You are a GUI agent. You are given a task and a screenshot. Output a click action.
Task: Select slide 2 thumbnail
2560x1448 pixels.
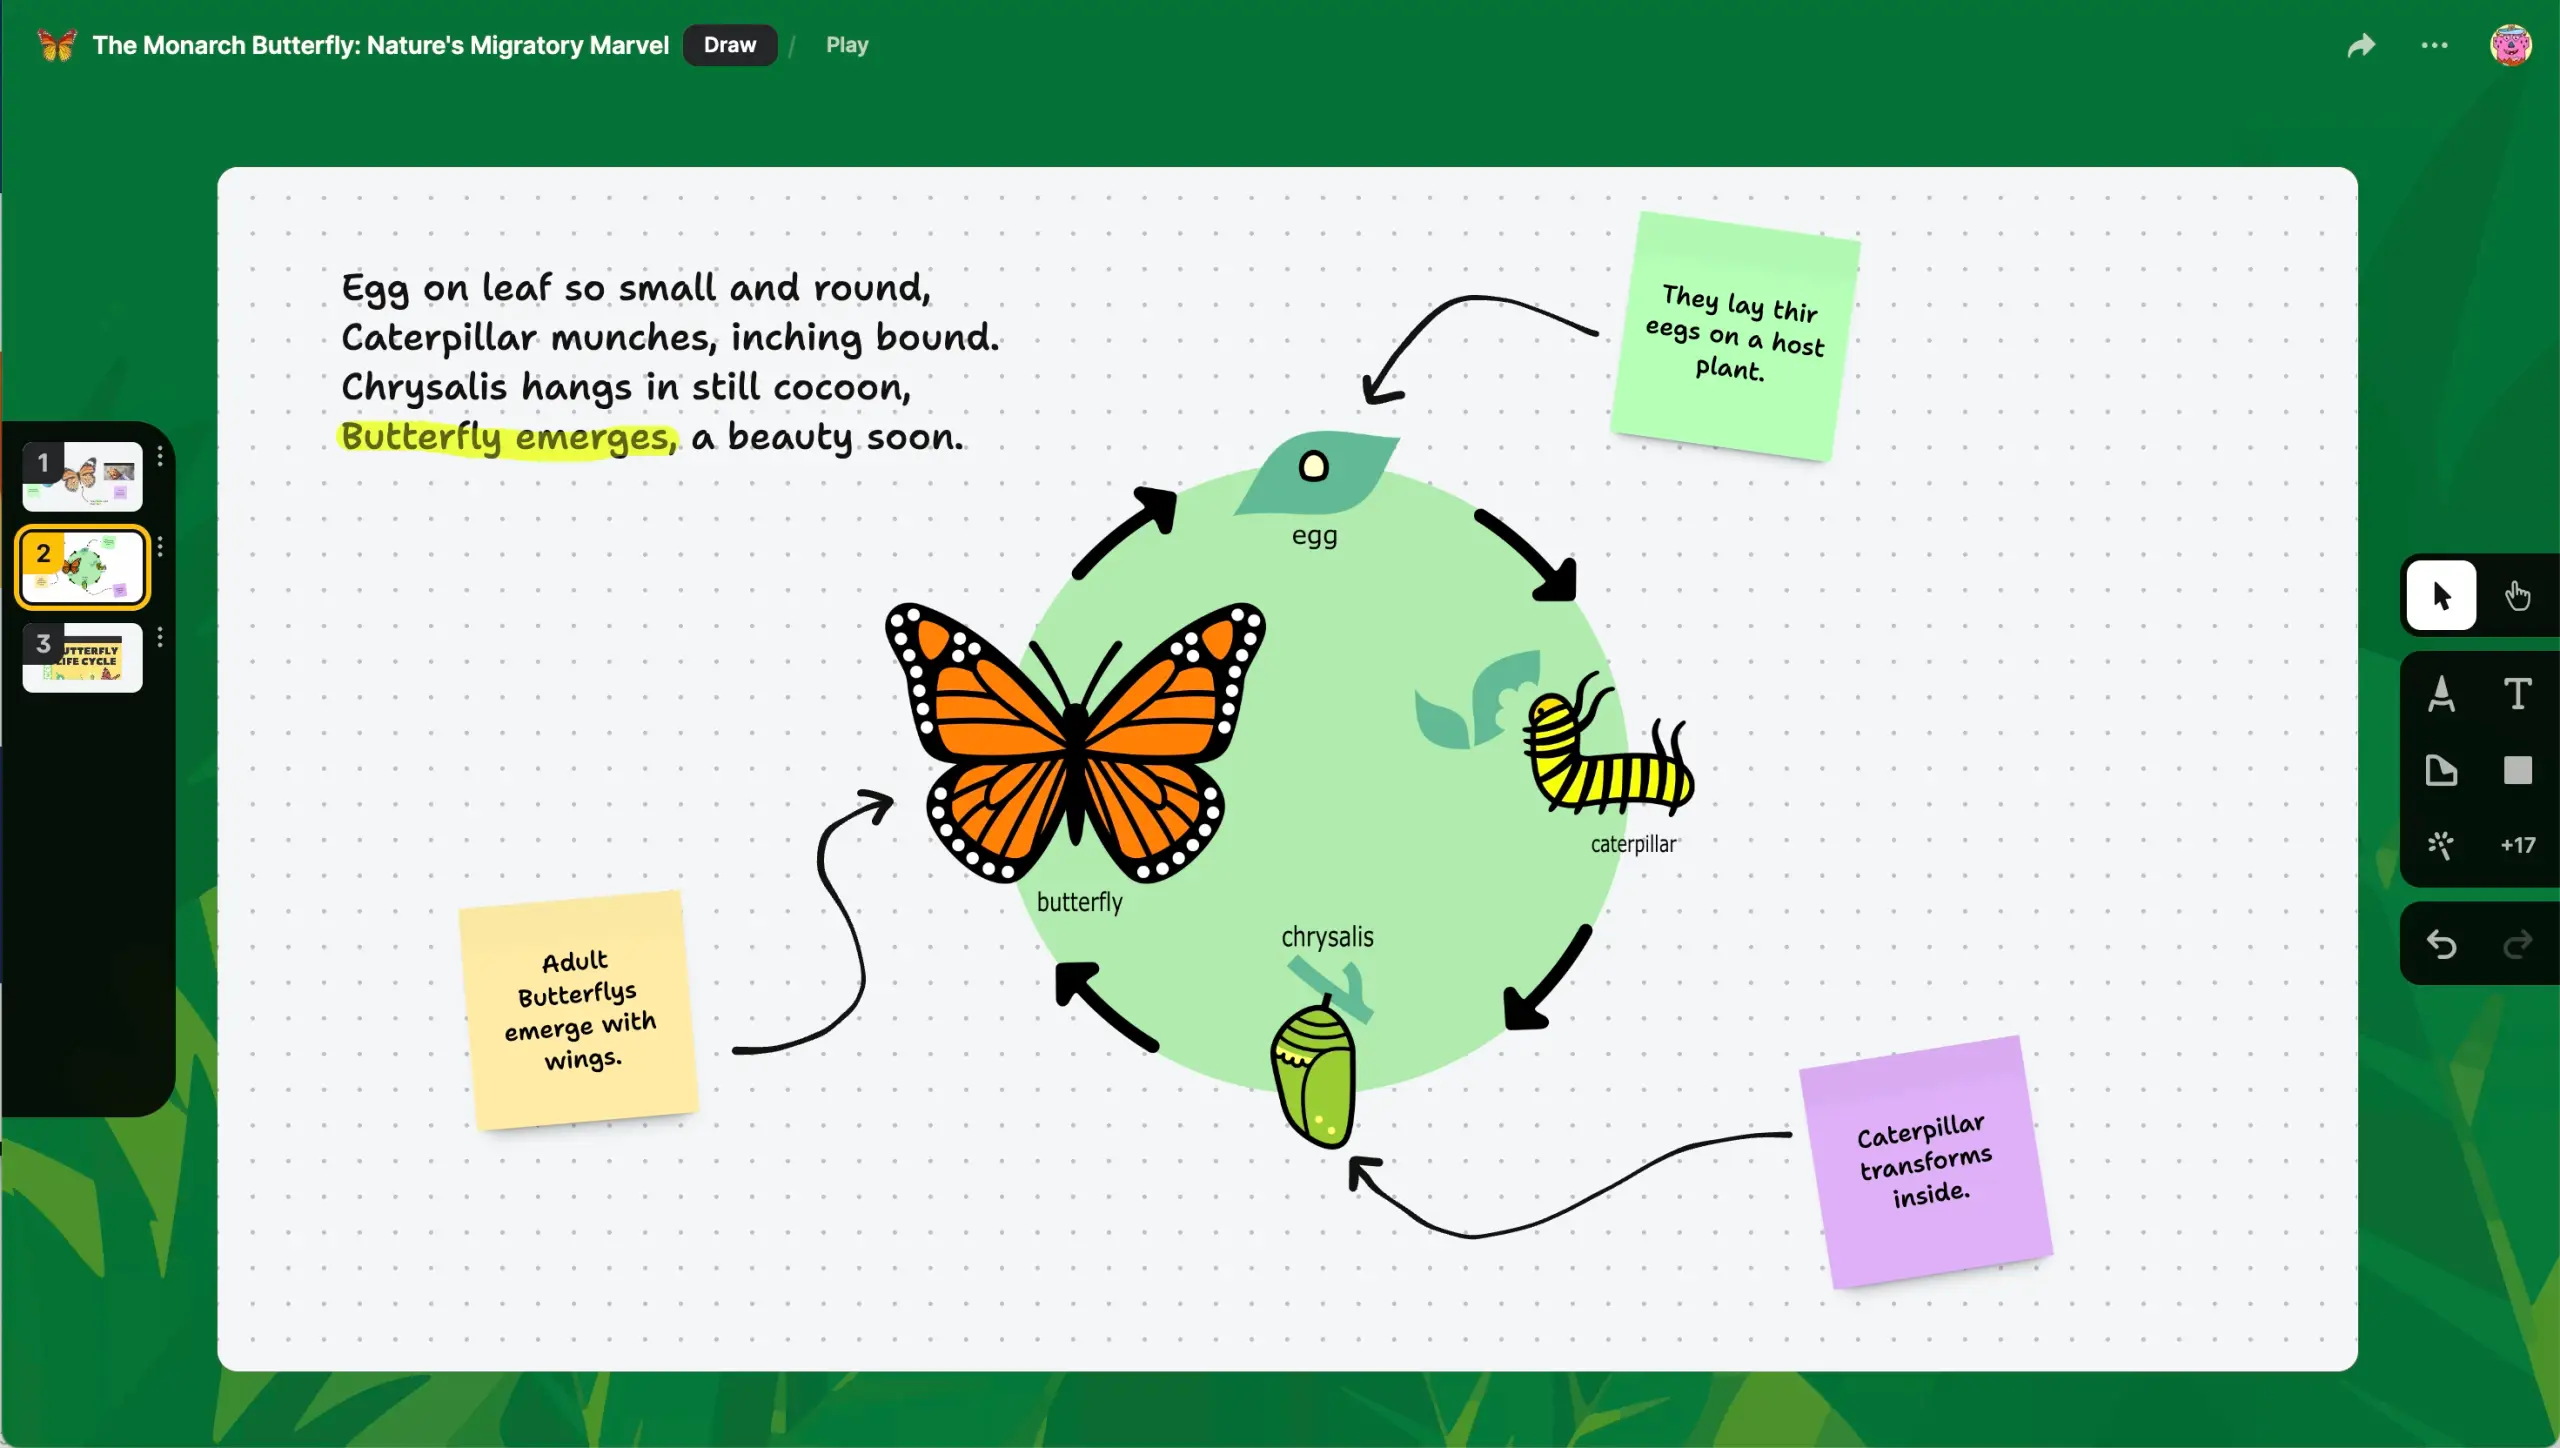coord(82,567)
